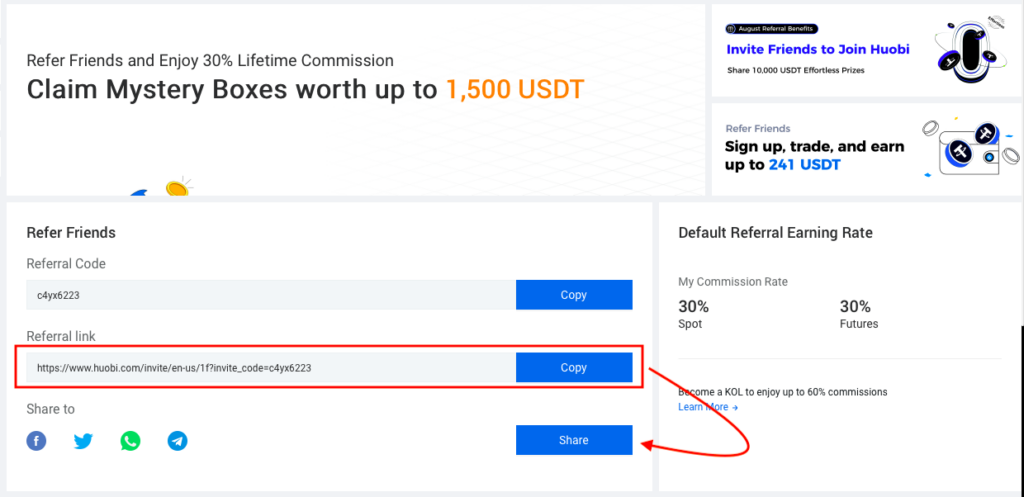This screenshot has height=497, width=1024.
Task: Click the Referral link URL field
Action: point(271,368)
